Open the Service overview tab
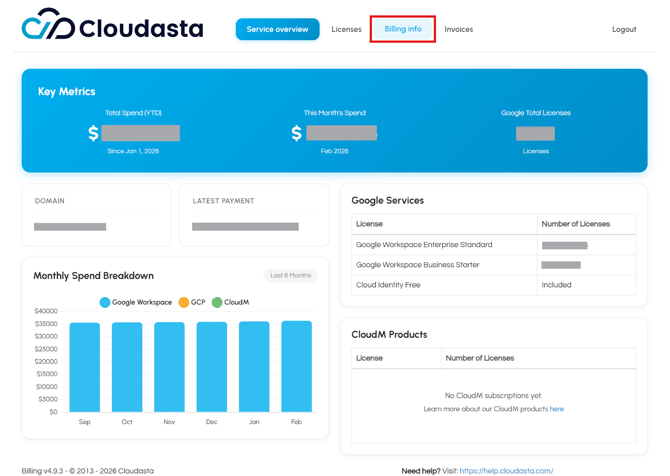This screenshot has width=670, height=476. (277, 29)
